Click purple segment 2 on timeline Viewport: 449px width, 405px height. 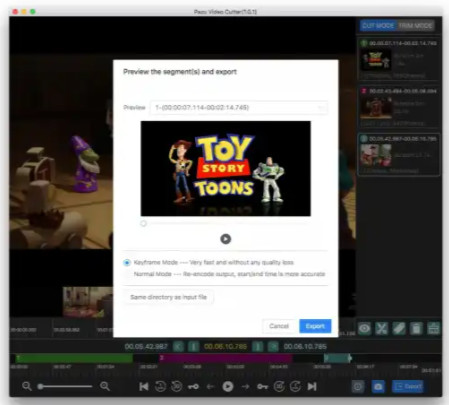coord(226,358)
